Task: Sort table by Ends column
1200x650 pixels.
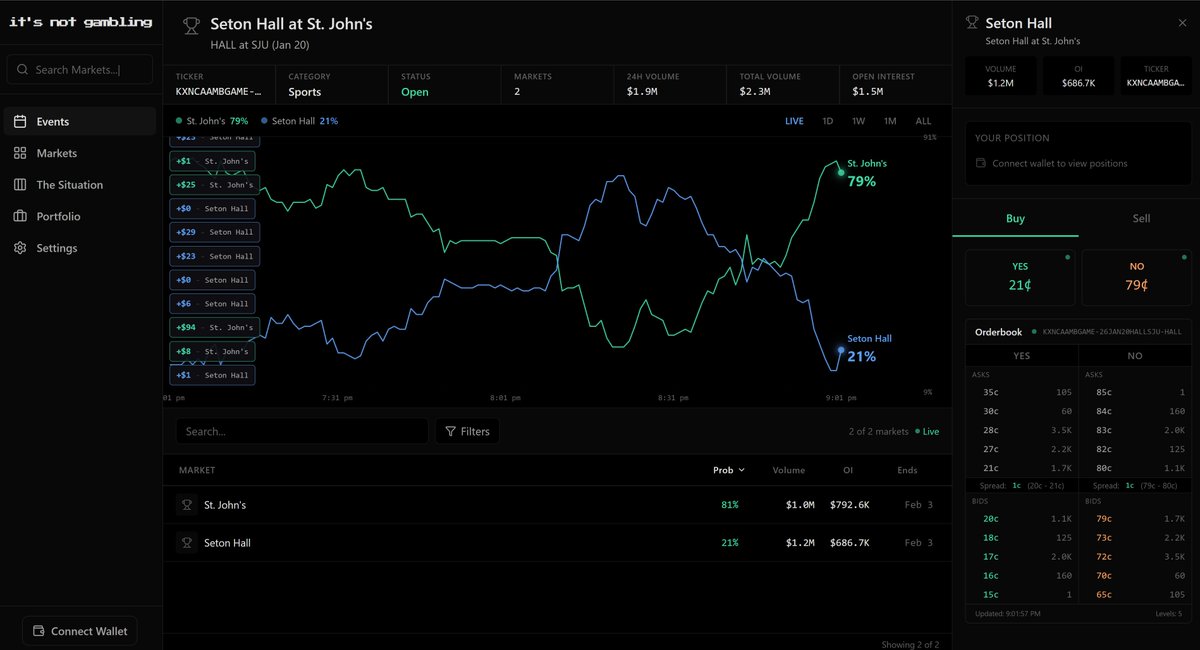Action: 907,470
